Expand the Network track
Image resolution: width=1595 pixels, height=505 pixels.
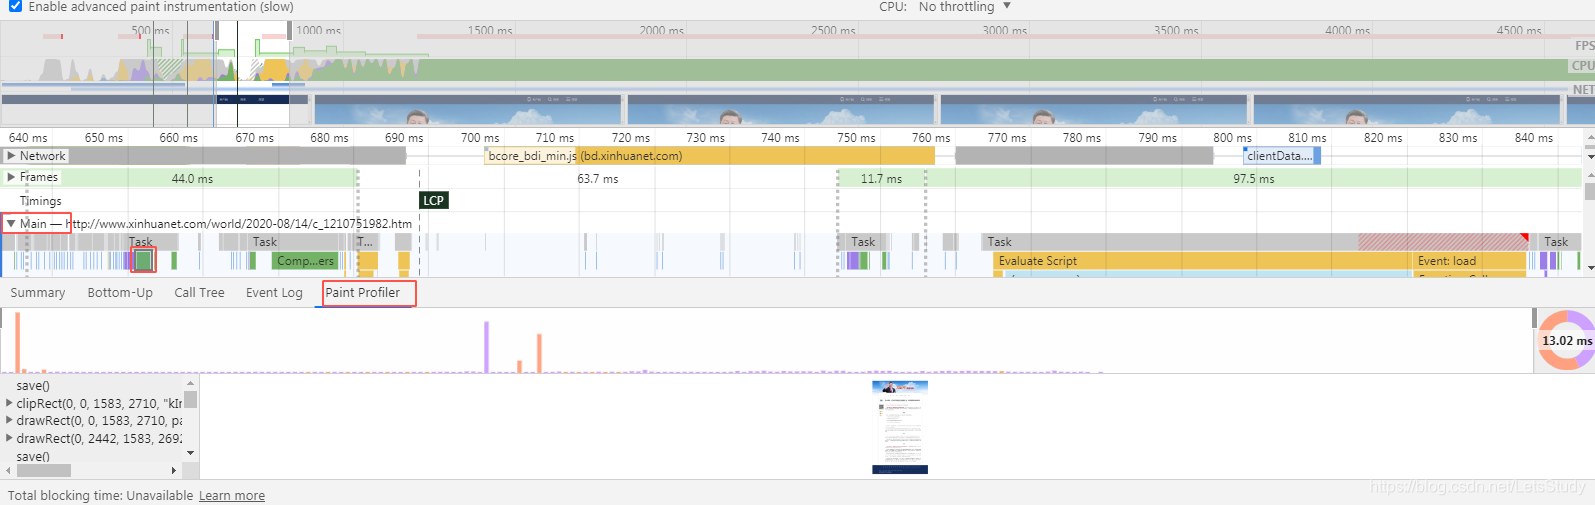pyautogui.click(x=11, y=156)
